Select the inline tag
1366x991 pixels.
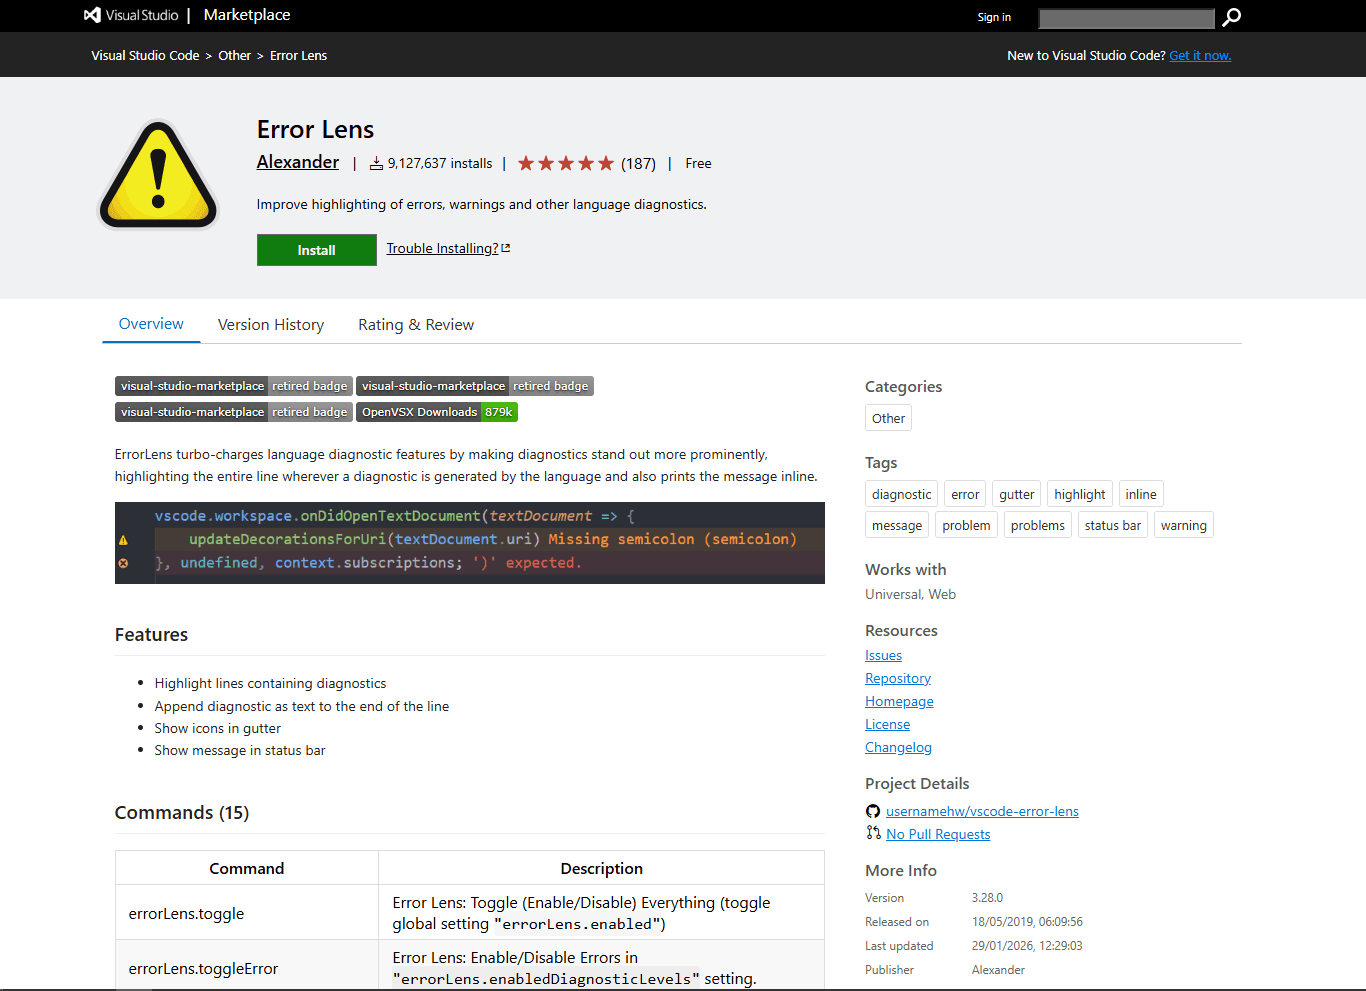tap(1141, 494)
